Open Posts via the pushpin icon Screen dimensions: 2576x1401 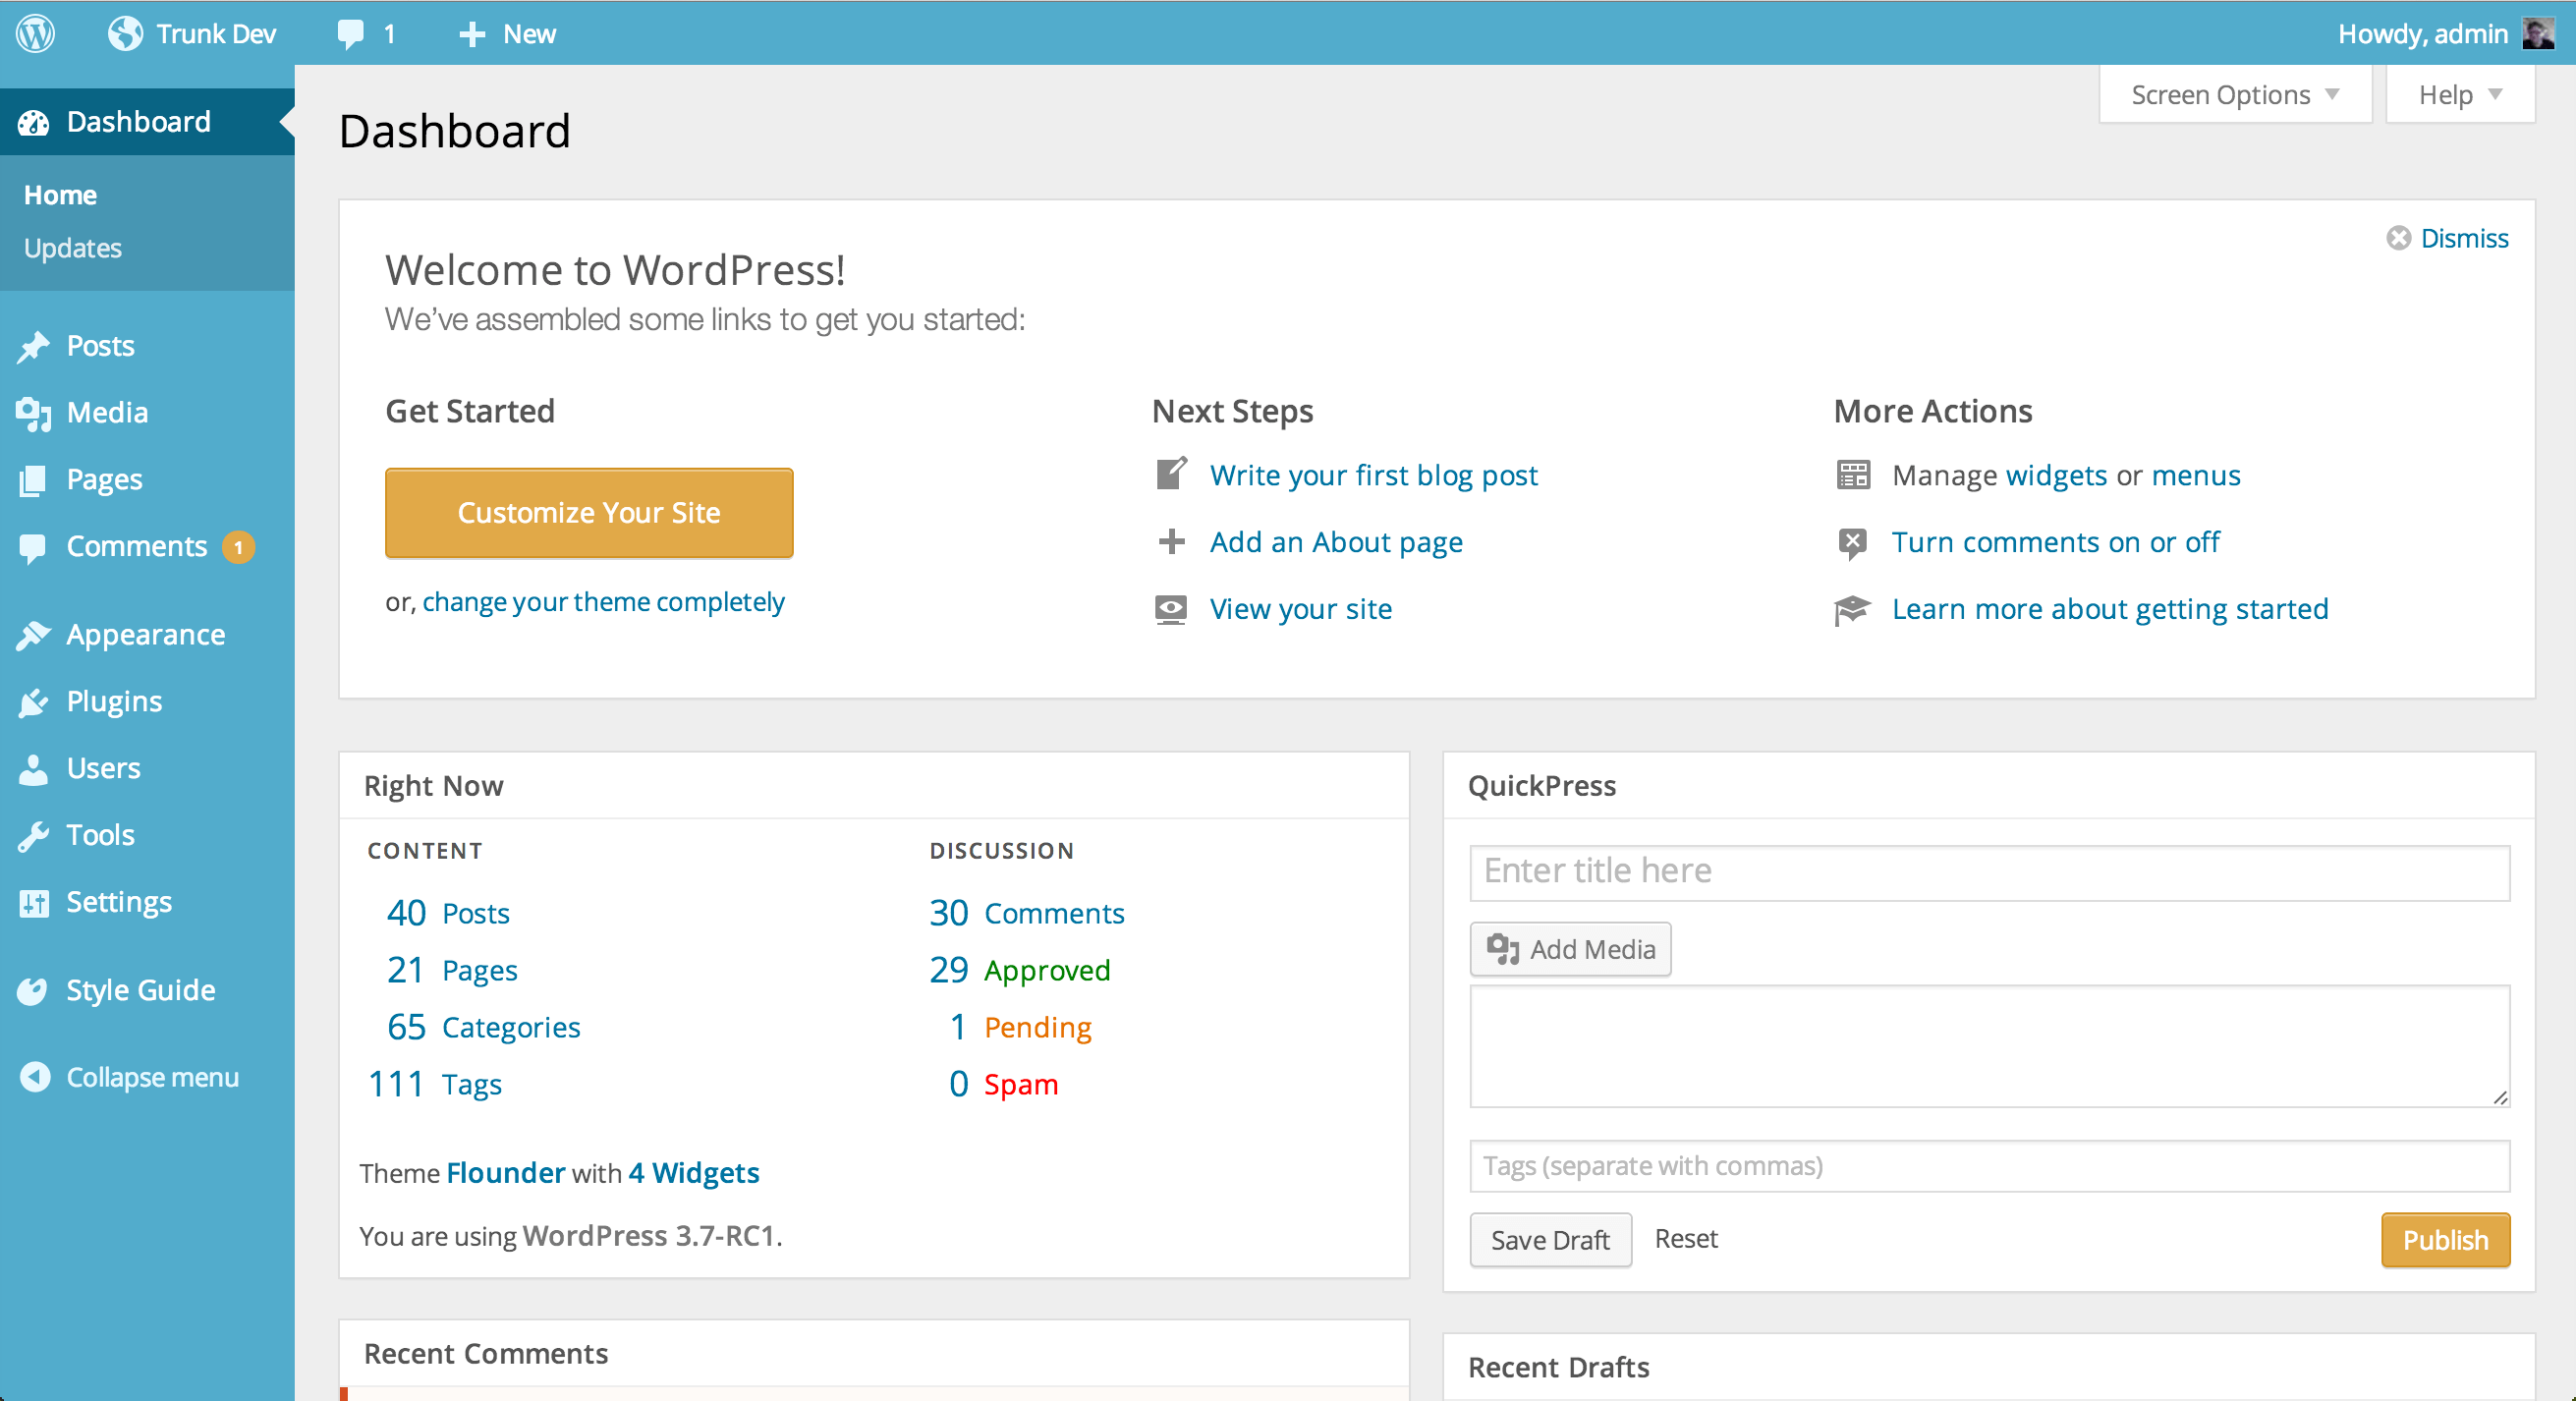pyautogui.click(x=33, y=347)
